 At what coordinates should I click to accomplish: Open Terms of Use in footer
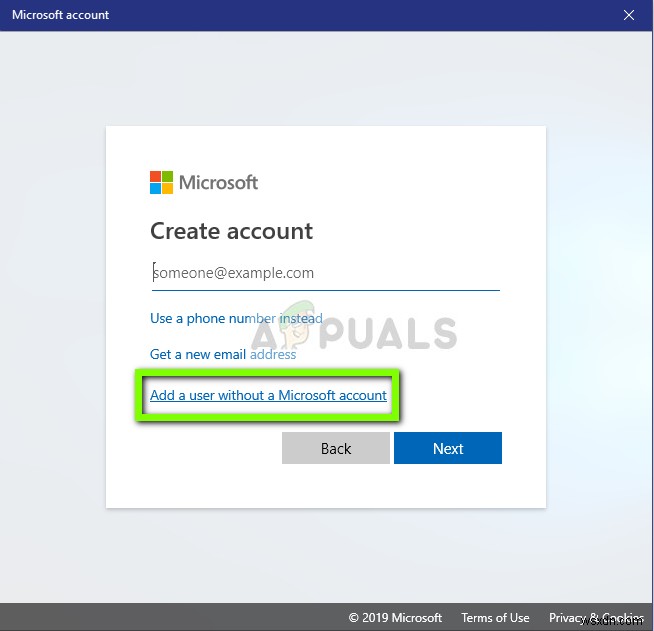click(495, 618)
